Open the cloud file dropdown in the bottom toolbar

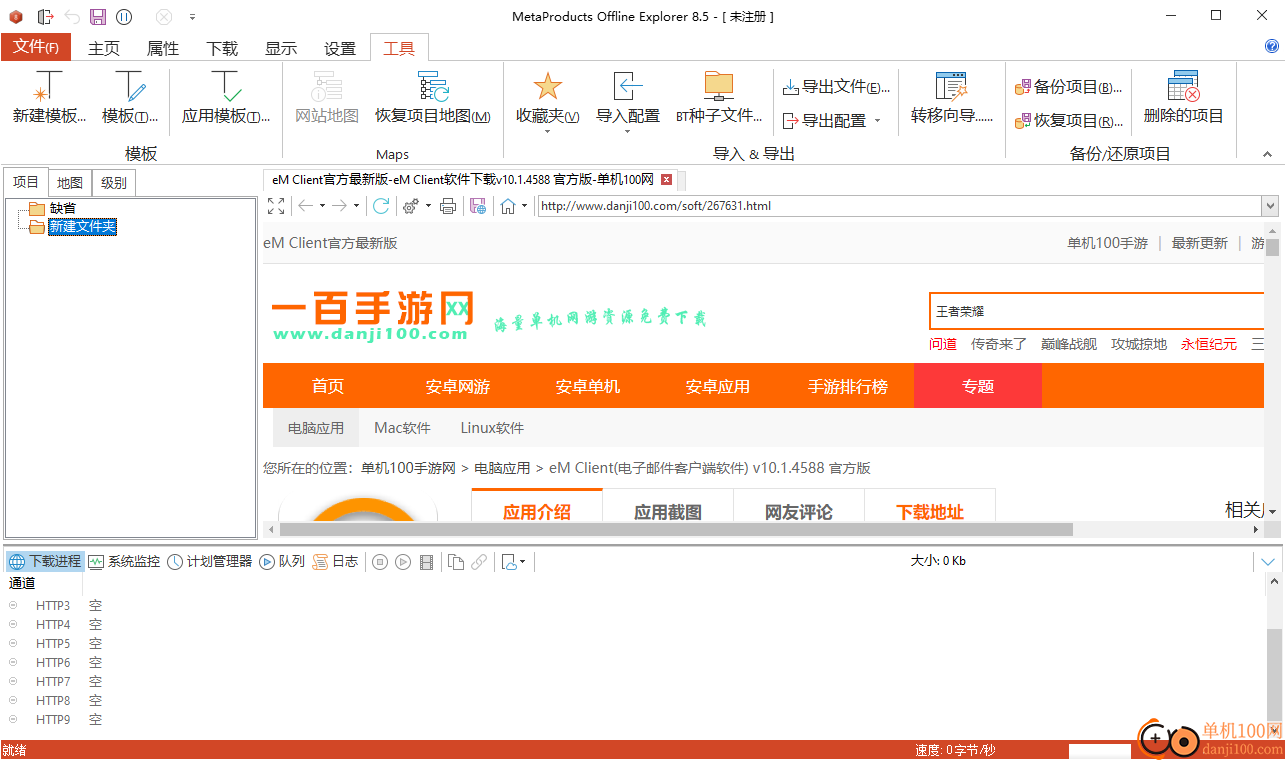[x=513, y=562]
